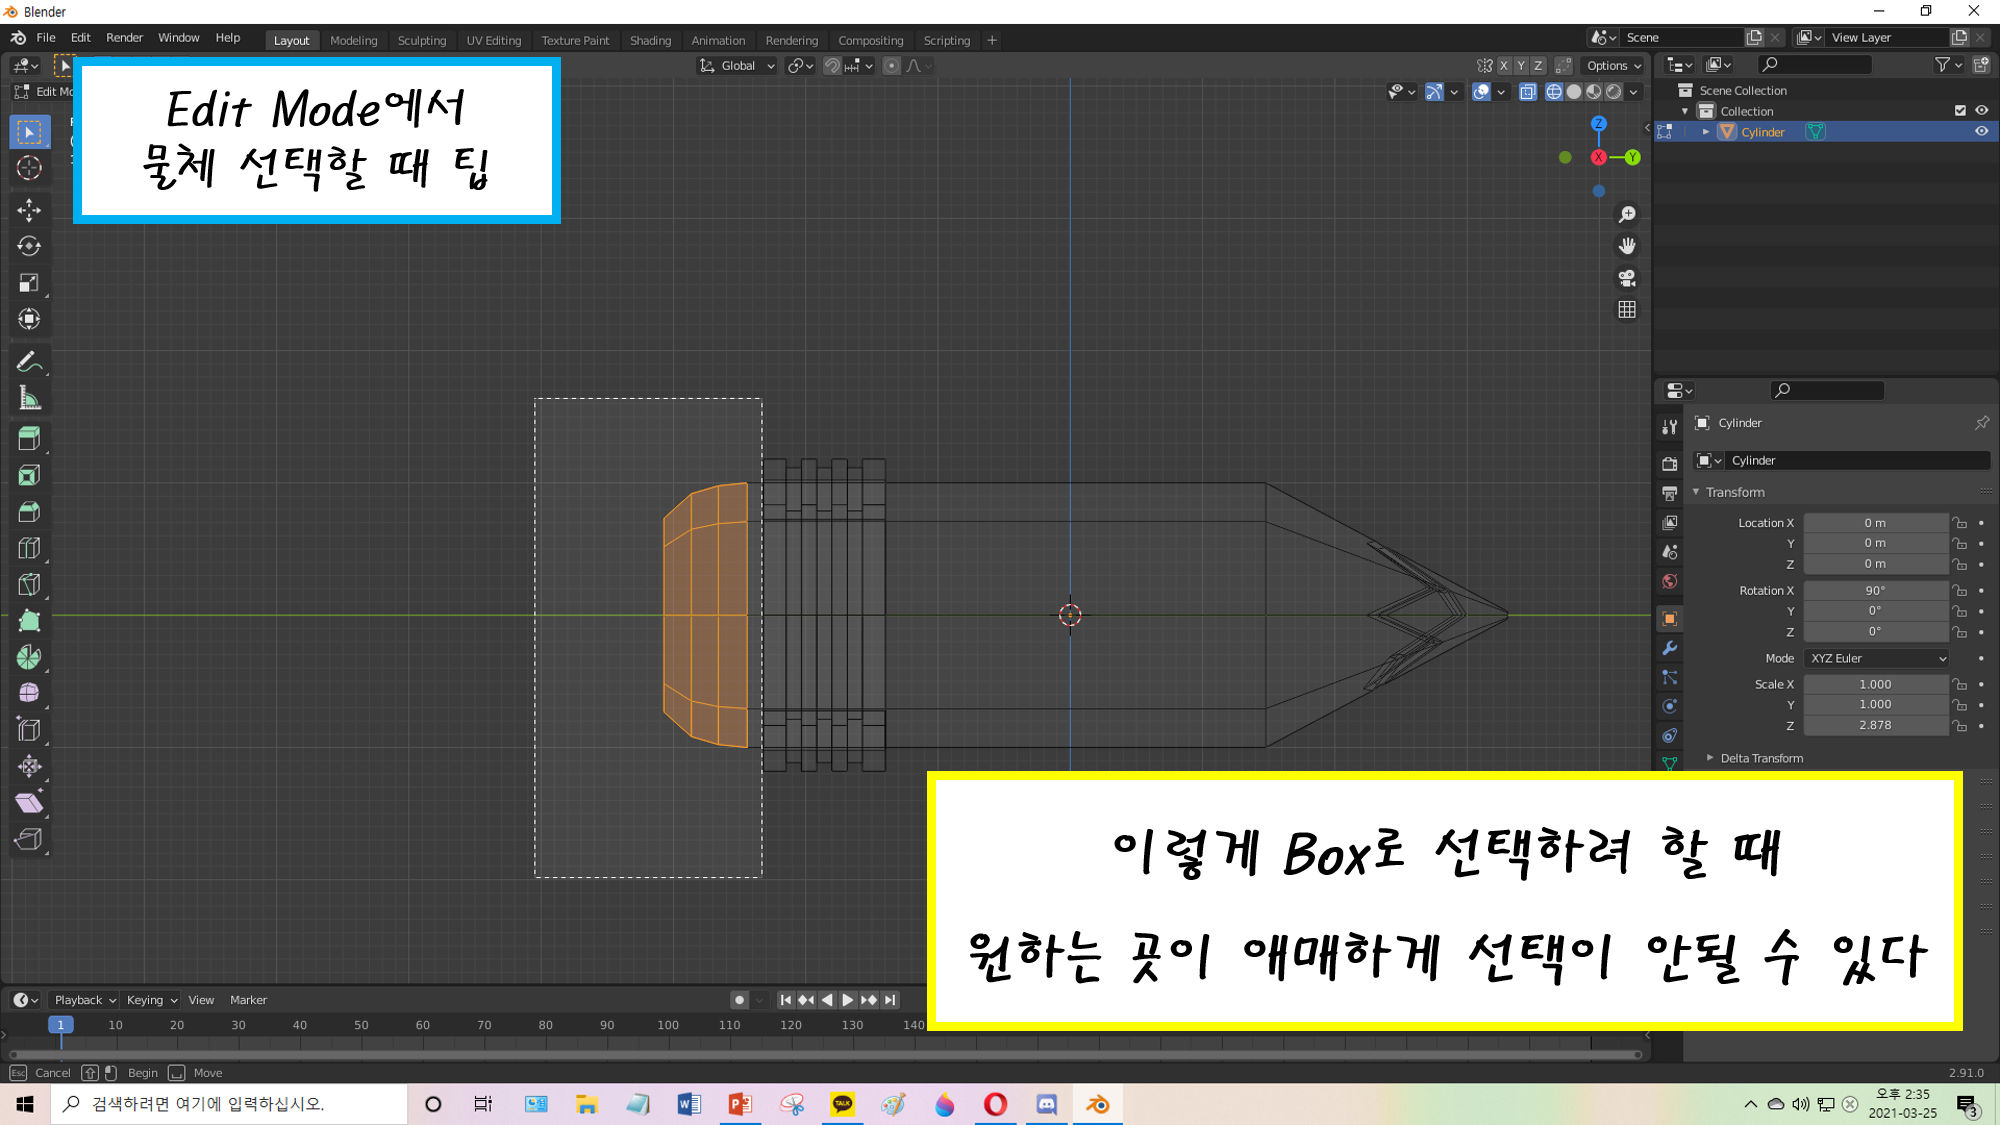Click the Blender icon in Windows taskbar

(1097, 1104)
